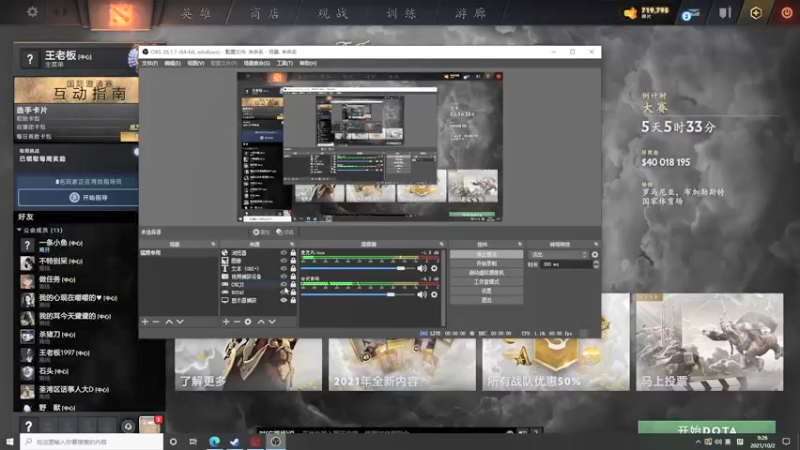Pop out the 控件 dock panel icon

coord(520,244)
